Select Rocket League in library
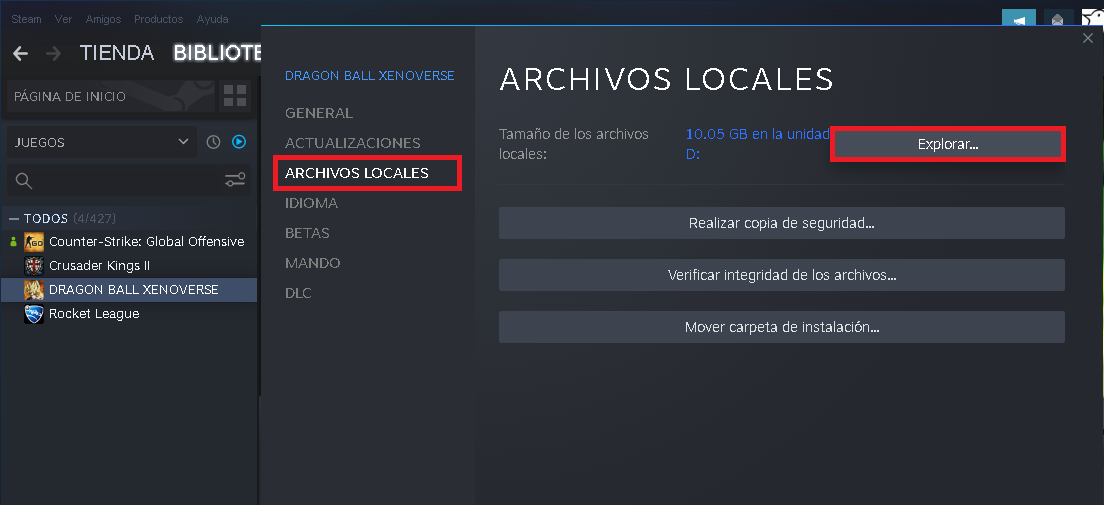This screenshot has width=1104, height=505. point(94,313)
